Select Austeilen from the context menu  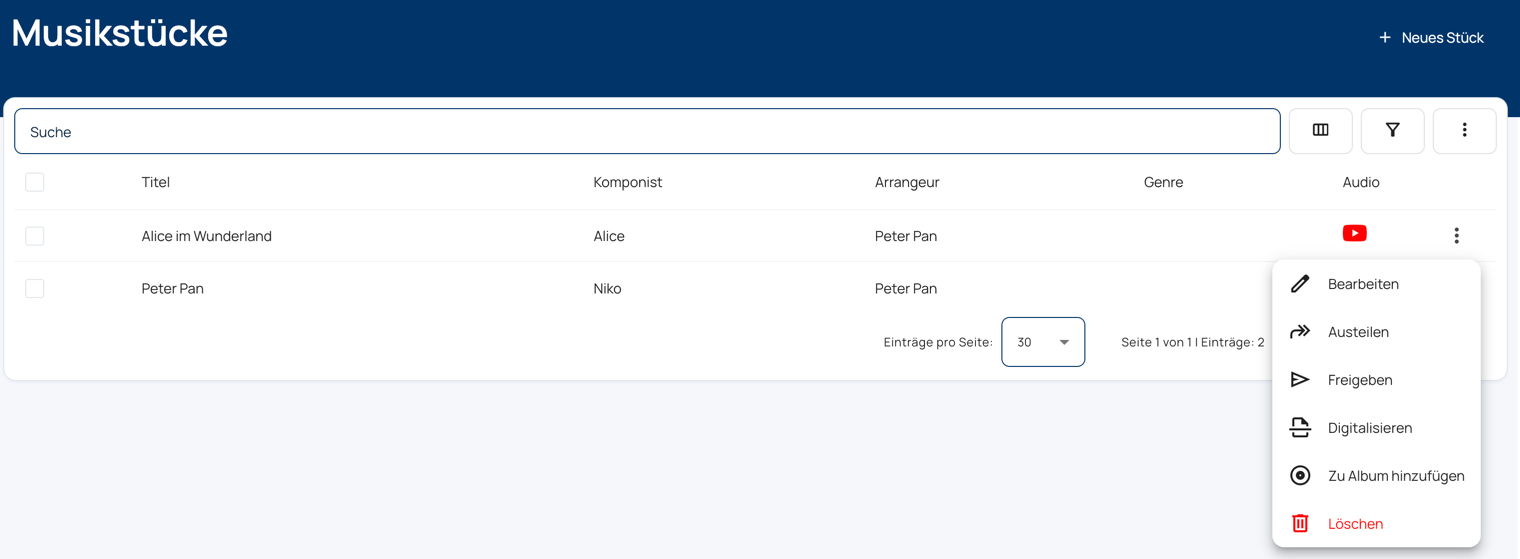(x=1358, y=332)
